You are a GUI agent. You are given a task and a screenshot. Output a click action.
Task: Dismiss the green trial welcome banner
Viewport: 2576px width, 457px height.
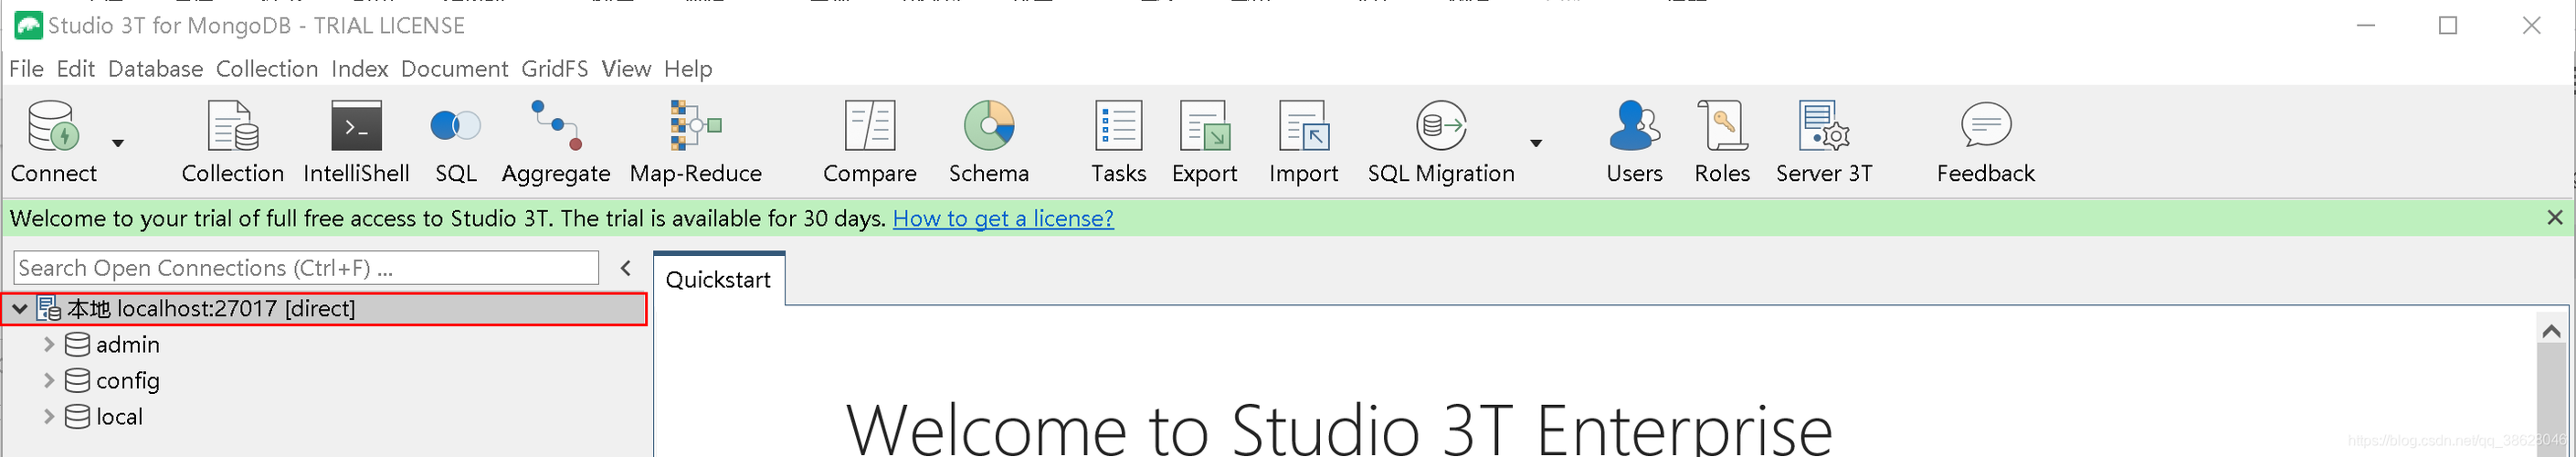click(2555, 217)
